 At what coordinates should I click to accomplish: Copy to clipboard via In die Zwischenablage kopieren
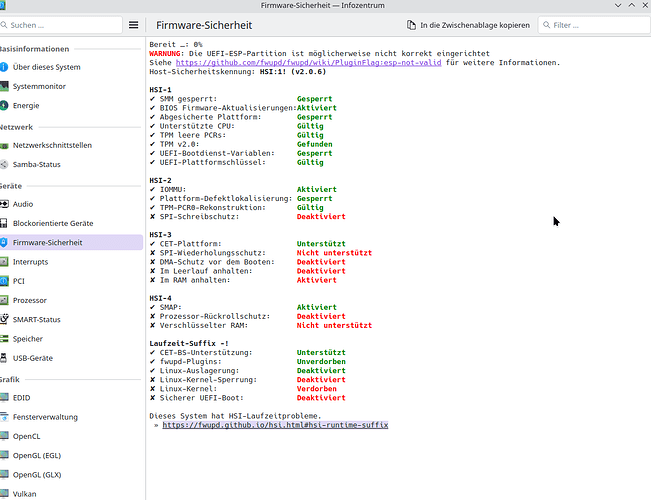pos(468,25)
